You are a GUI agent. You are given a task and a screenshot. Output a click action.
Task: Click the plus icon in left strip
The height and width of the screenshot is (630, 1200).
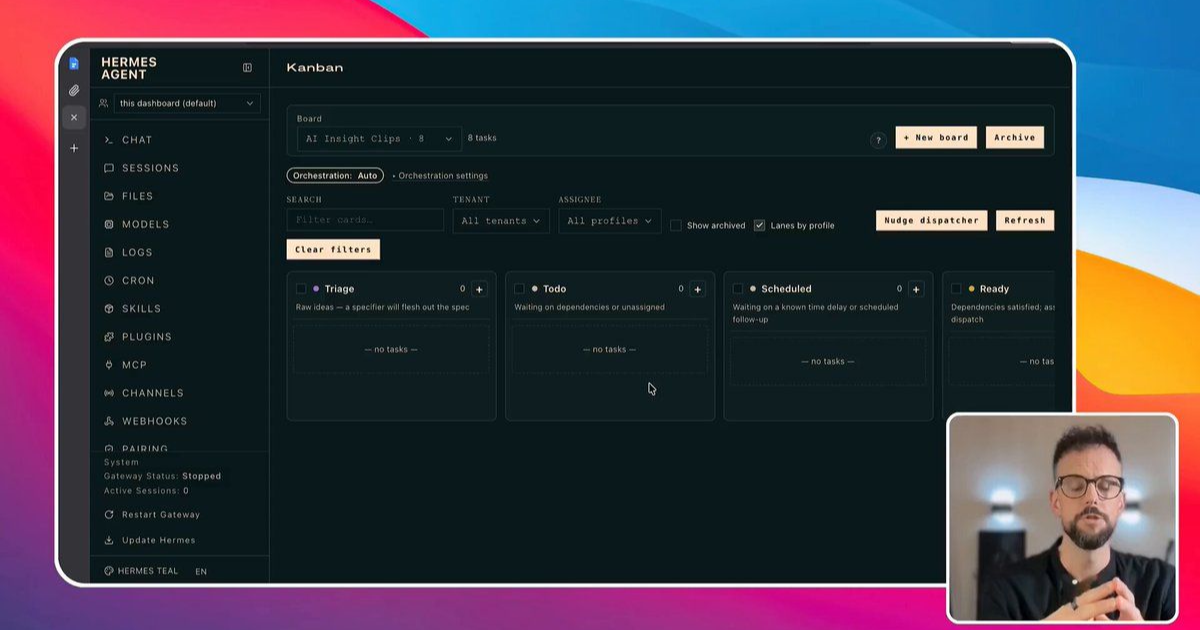[x=74, y=148]
